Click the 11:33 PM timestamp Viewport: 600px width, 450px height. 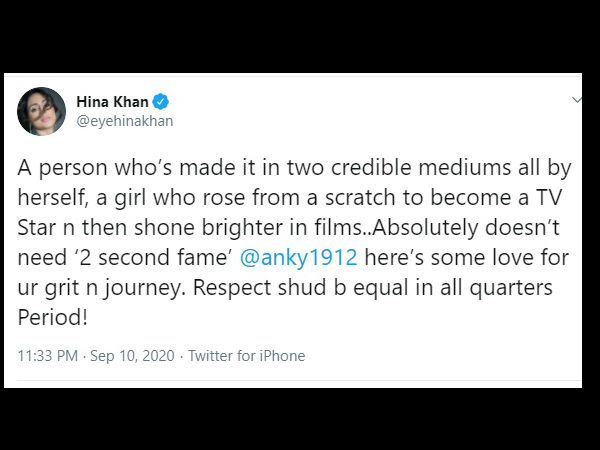coord(48,356)
